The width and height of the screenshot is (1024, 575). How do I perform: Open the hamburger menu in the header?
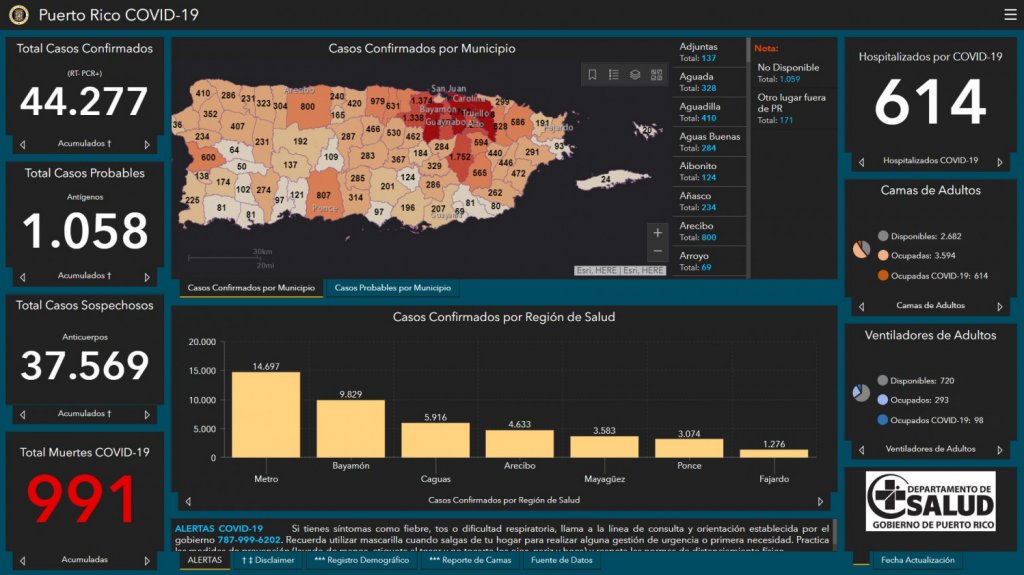coord(1010,15)
